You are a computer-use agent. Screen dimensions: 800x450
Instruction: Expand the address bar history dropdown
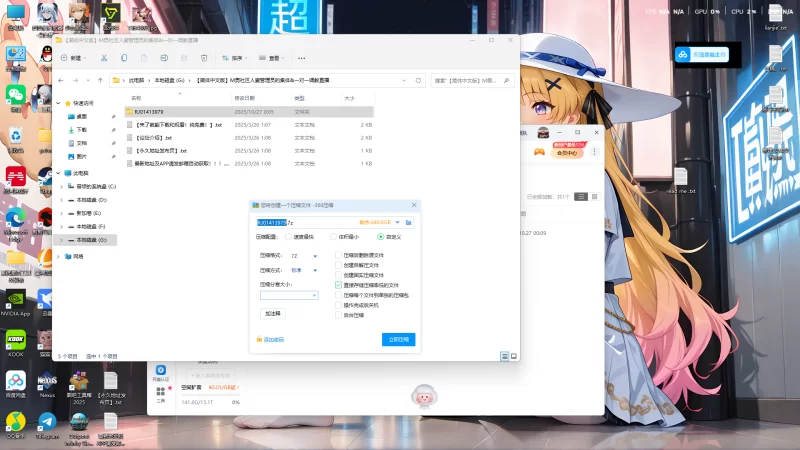[404, 80]
